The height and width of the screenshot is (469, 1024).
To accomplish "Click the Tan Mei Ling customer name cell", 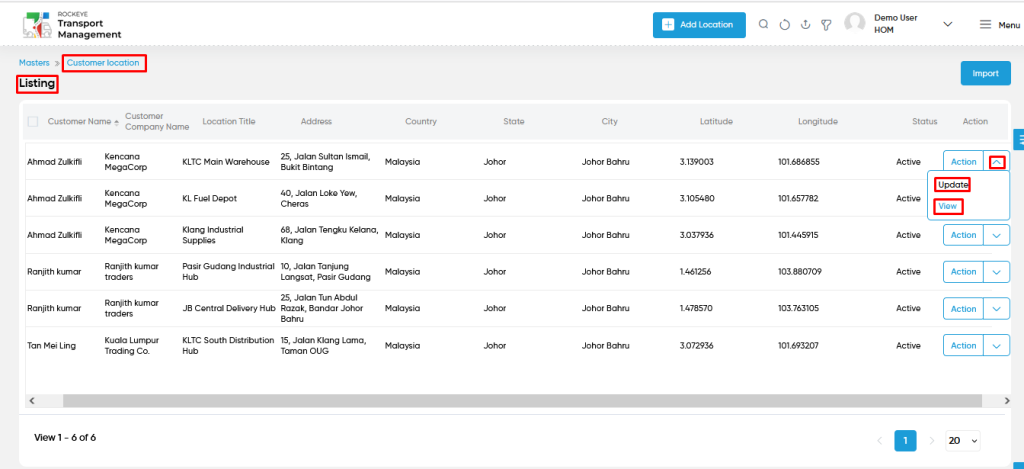I will pyautogui.click(x=52, y=346).
